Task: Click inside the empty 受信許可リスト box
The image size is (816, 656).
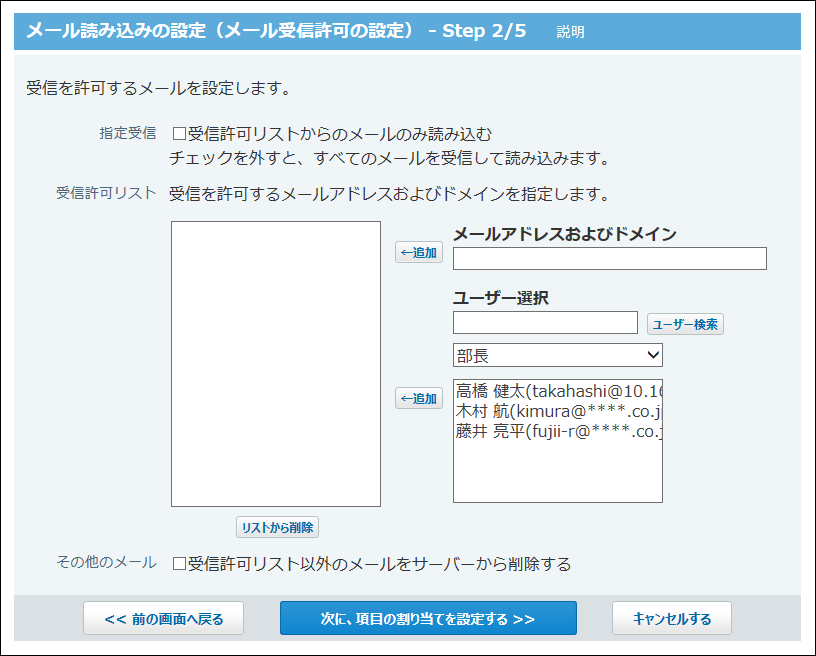Action: point(276,364)
